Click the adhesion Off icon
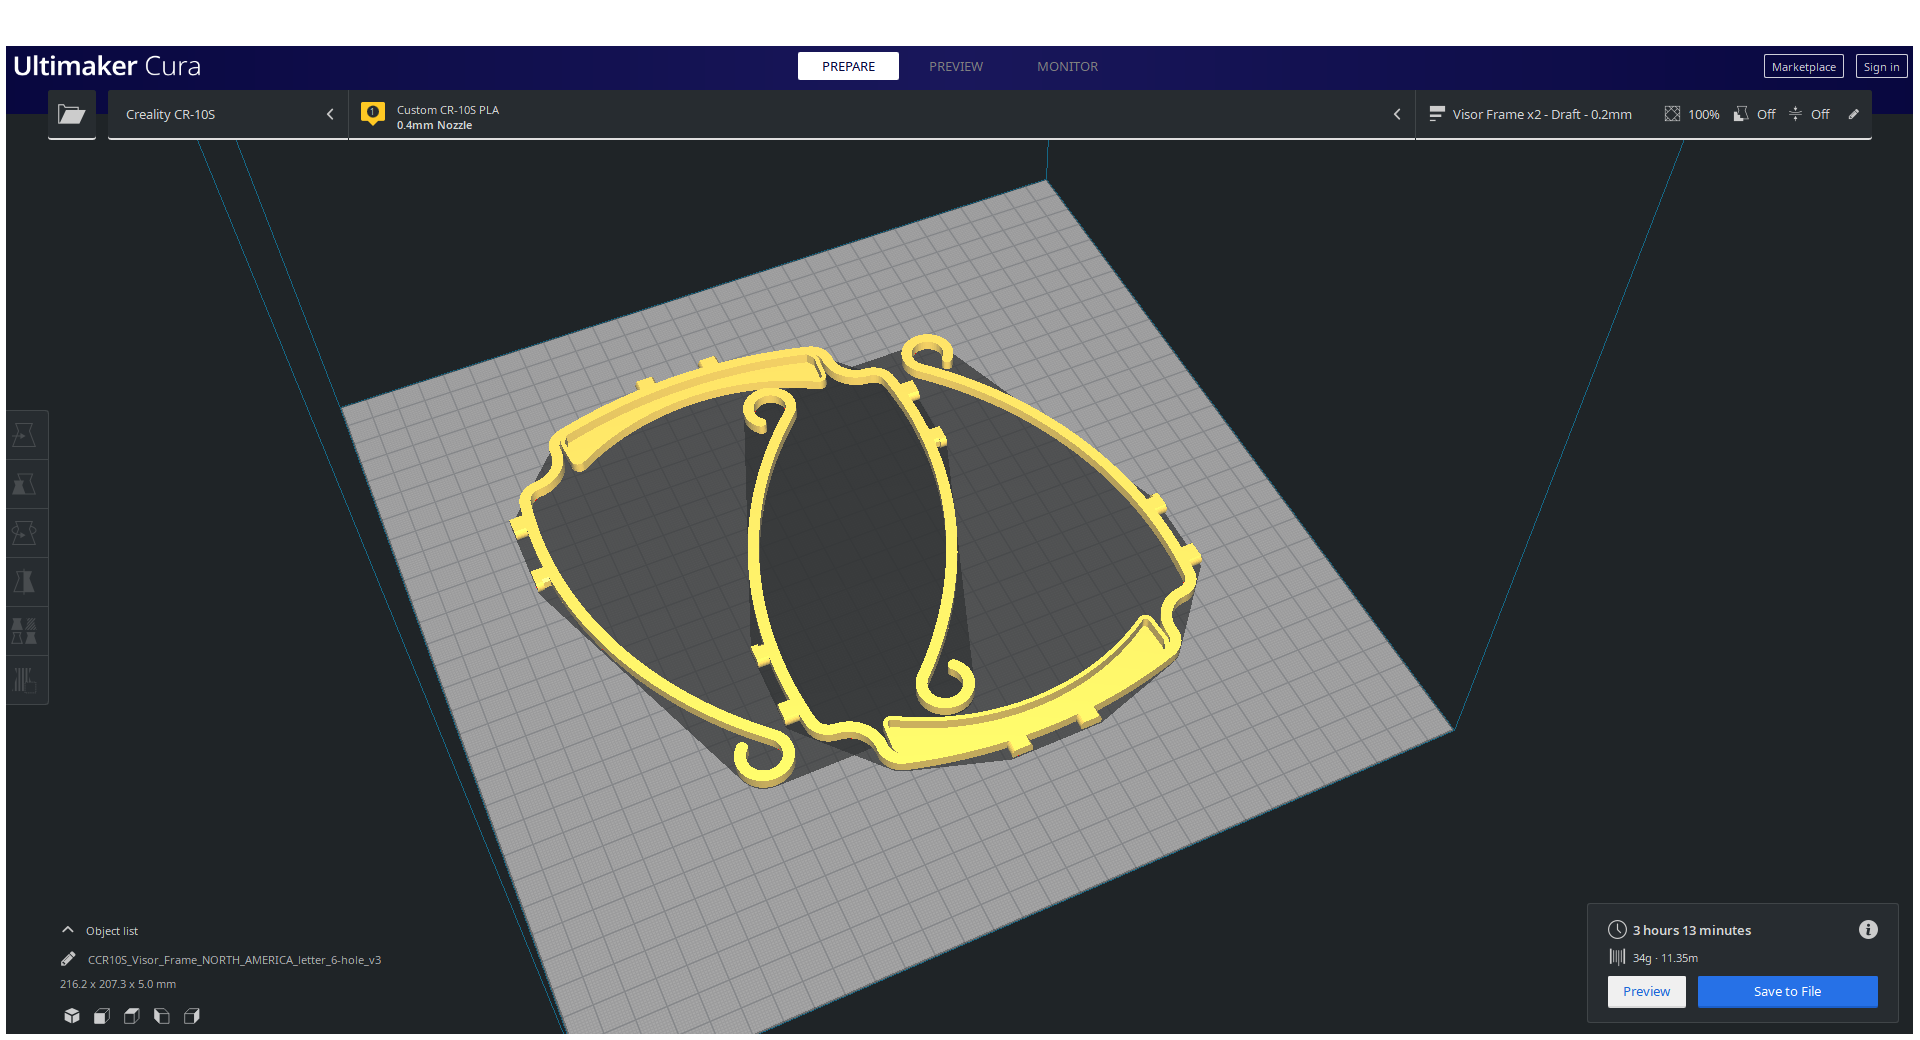 click(1795, 114)
